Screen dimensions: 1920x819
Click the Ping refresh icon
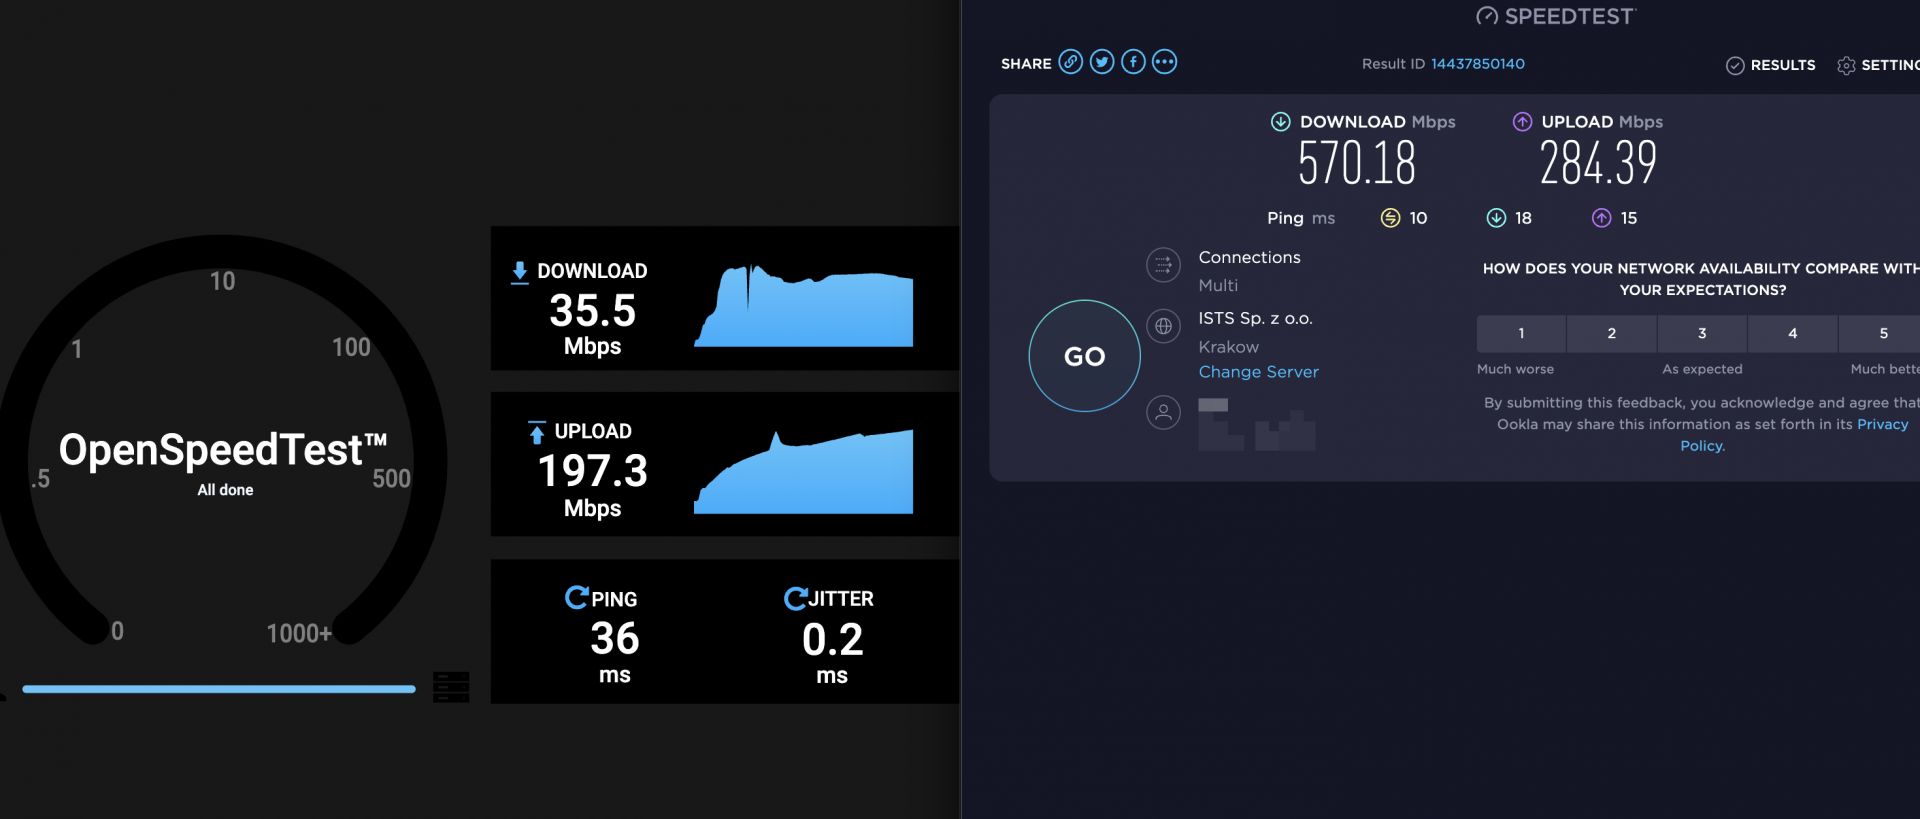[x=576, y=598]
